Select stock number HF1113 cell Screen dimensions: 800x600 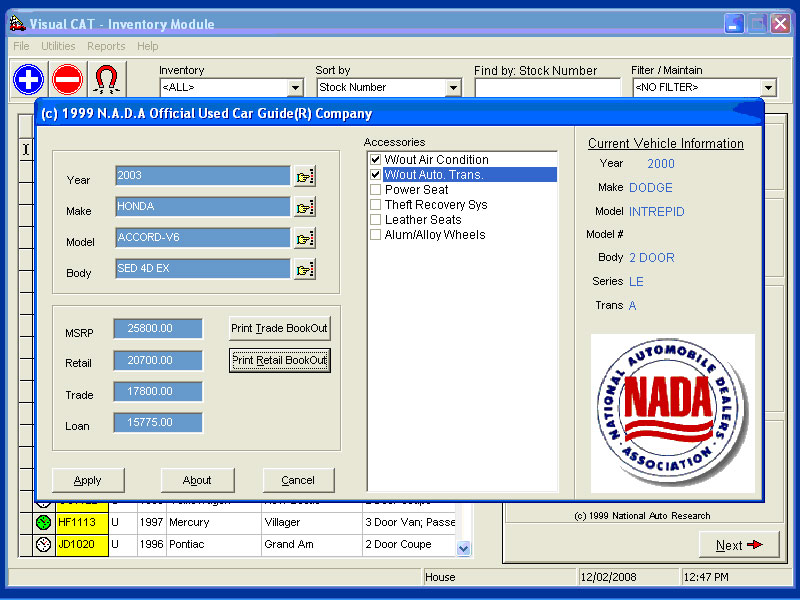(x=82, y=522)
